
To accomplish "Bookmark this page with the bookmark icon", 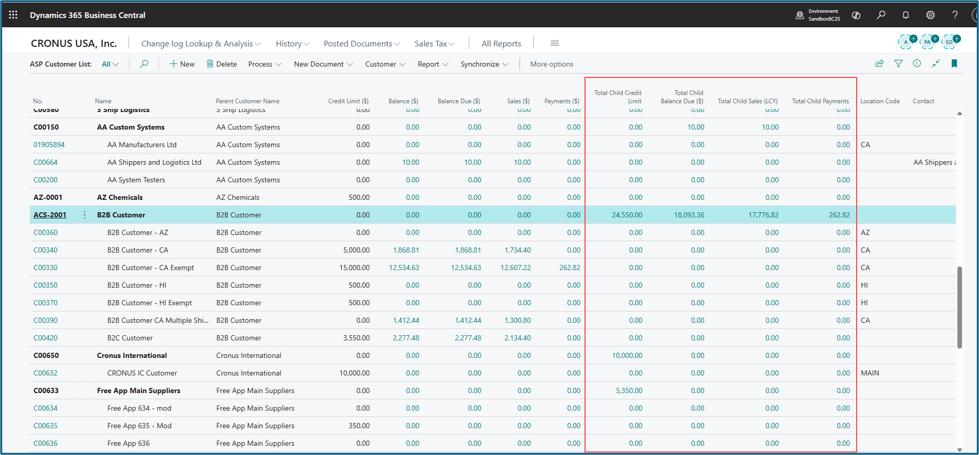I will click(x=955, y=63).
